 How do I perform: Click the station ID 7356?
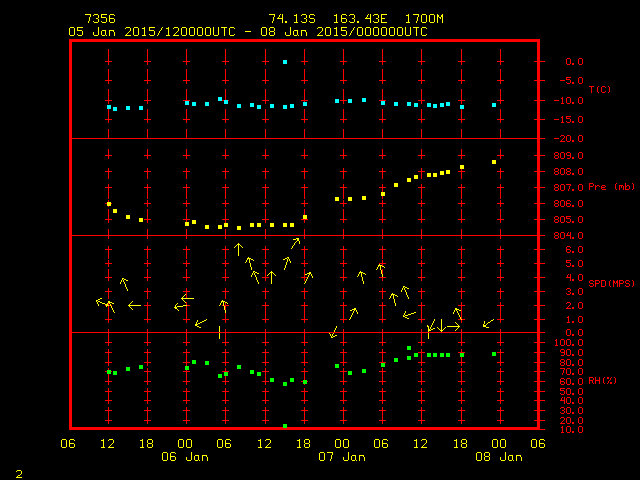coord(100,19)
